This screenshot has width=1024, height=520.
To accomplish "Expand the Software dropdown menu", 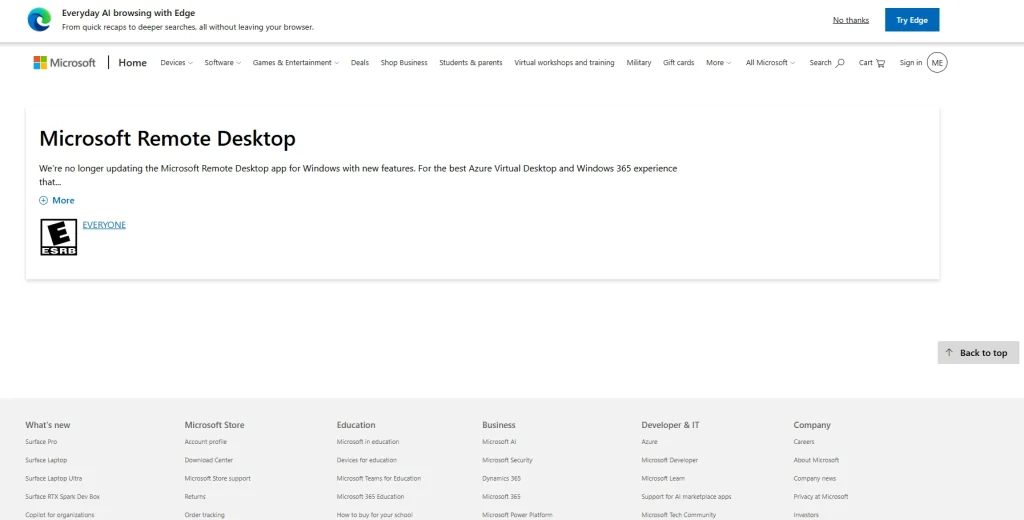I will point(223,63).
